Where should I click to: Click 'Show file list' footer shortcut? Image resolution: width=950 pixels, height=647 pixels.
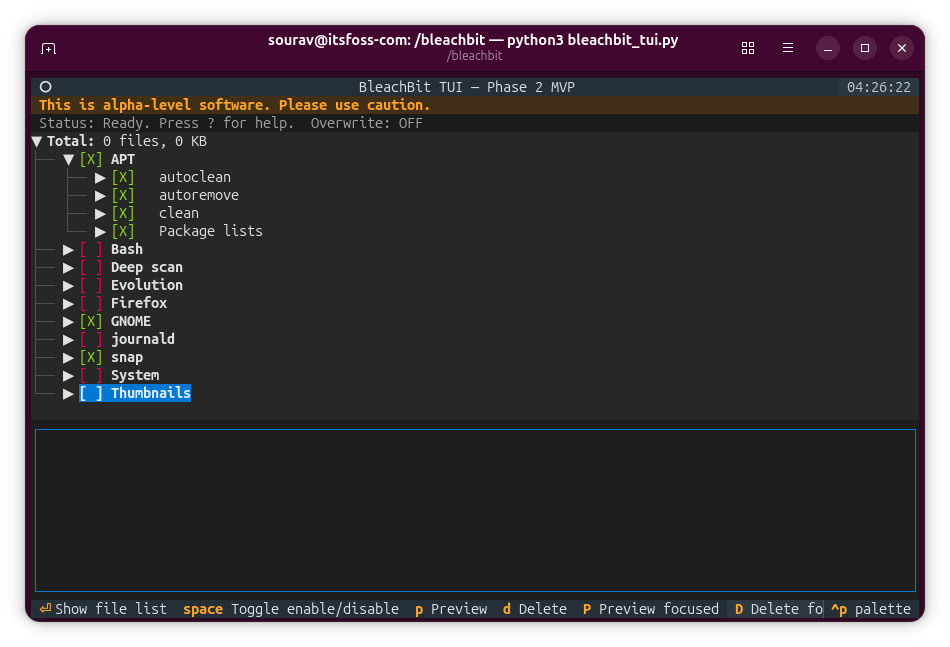click(x=103, y=609)
